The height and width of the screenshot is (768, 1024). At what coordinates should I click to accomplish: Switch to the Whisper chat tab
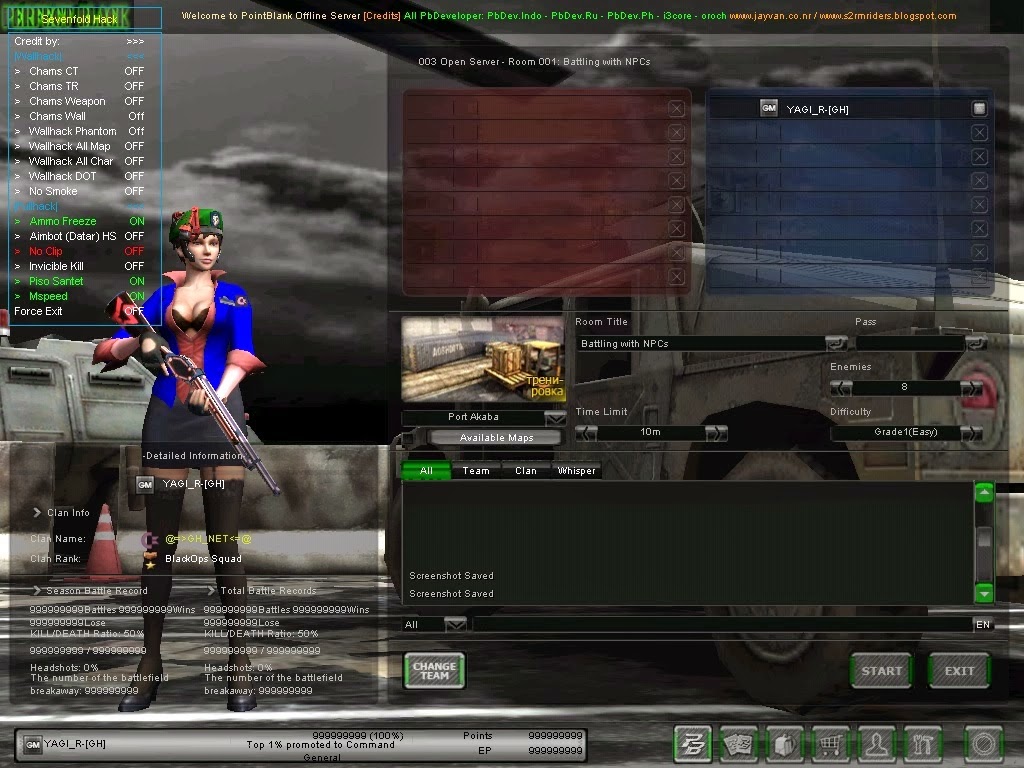tap(577, 470)
